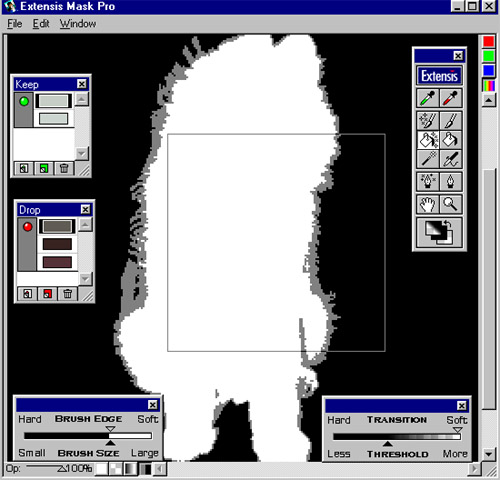The height and width of the screenshot is (480, 500).
Task: Click the Extensis logo button
Action: [x=439, y=76]
